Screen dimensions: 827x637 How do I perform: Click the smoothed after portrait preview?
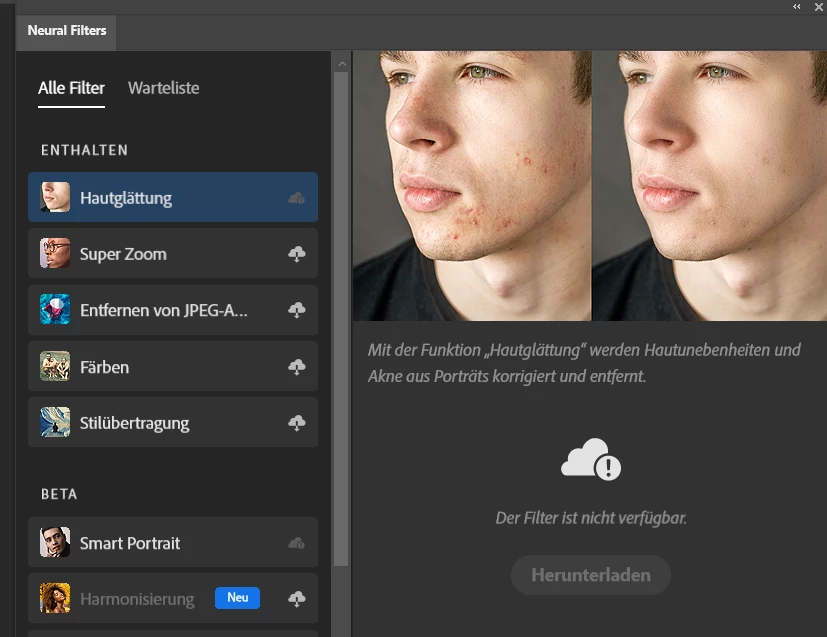(709, 186)
